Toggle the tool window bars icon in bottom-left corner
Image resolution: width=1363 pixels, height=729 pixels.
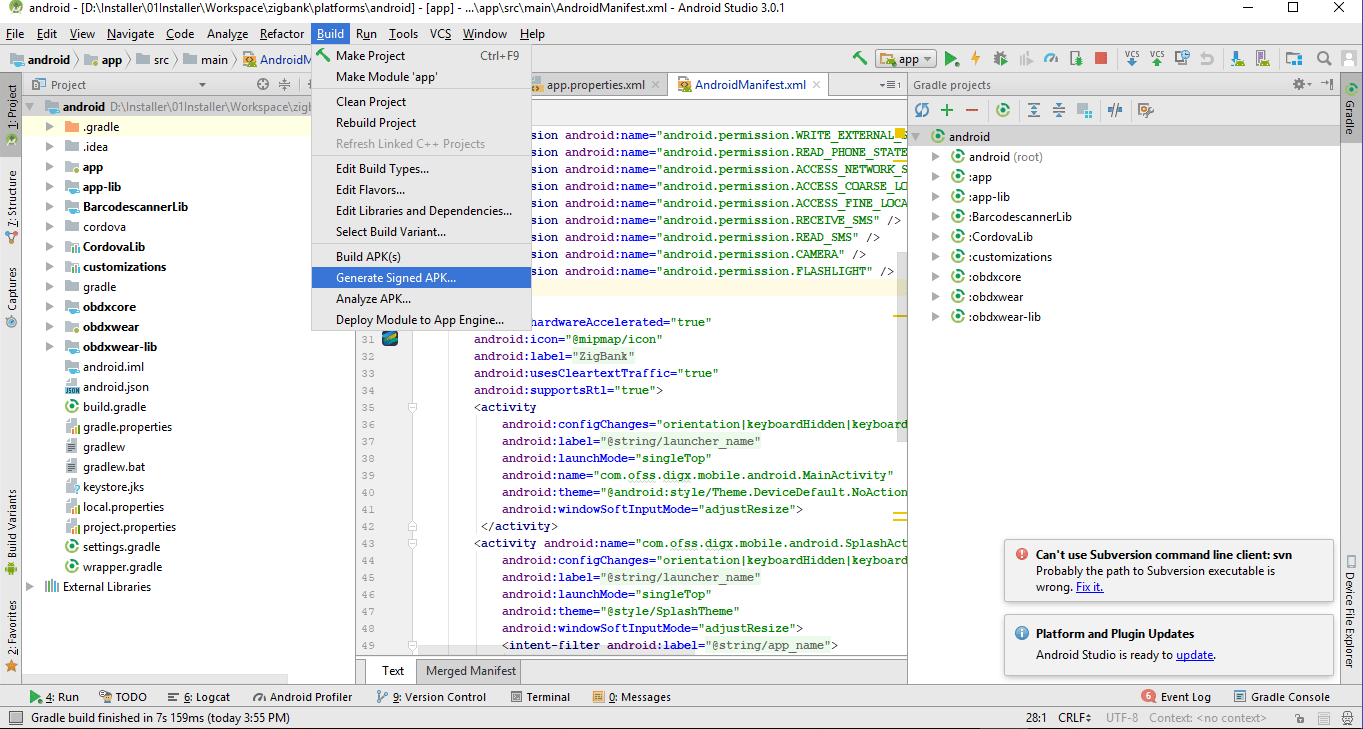14,717
